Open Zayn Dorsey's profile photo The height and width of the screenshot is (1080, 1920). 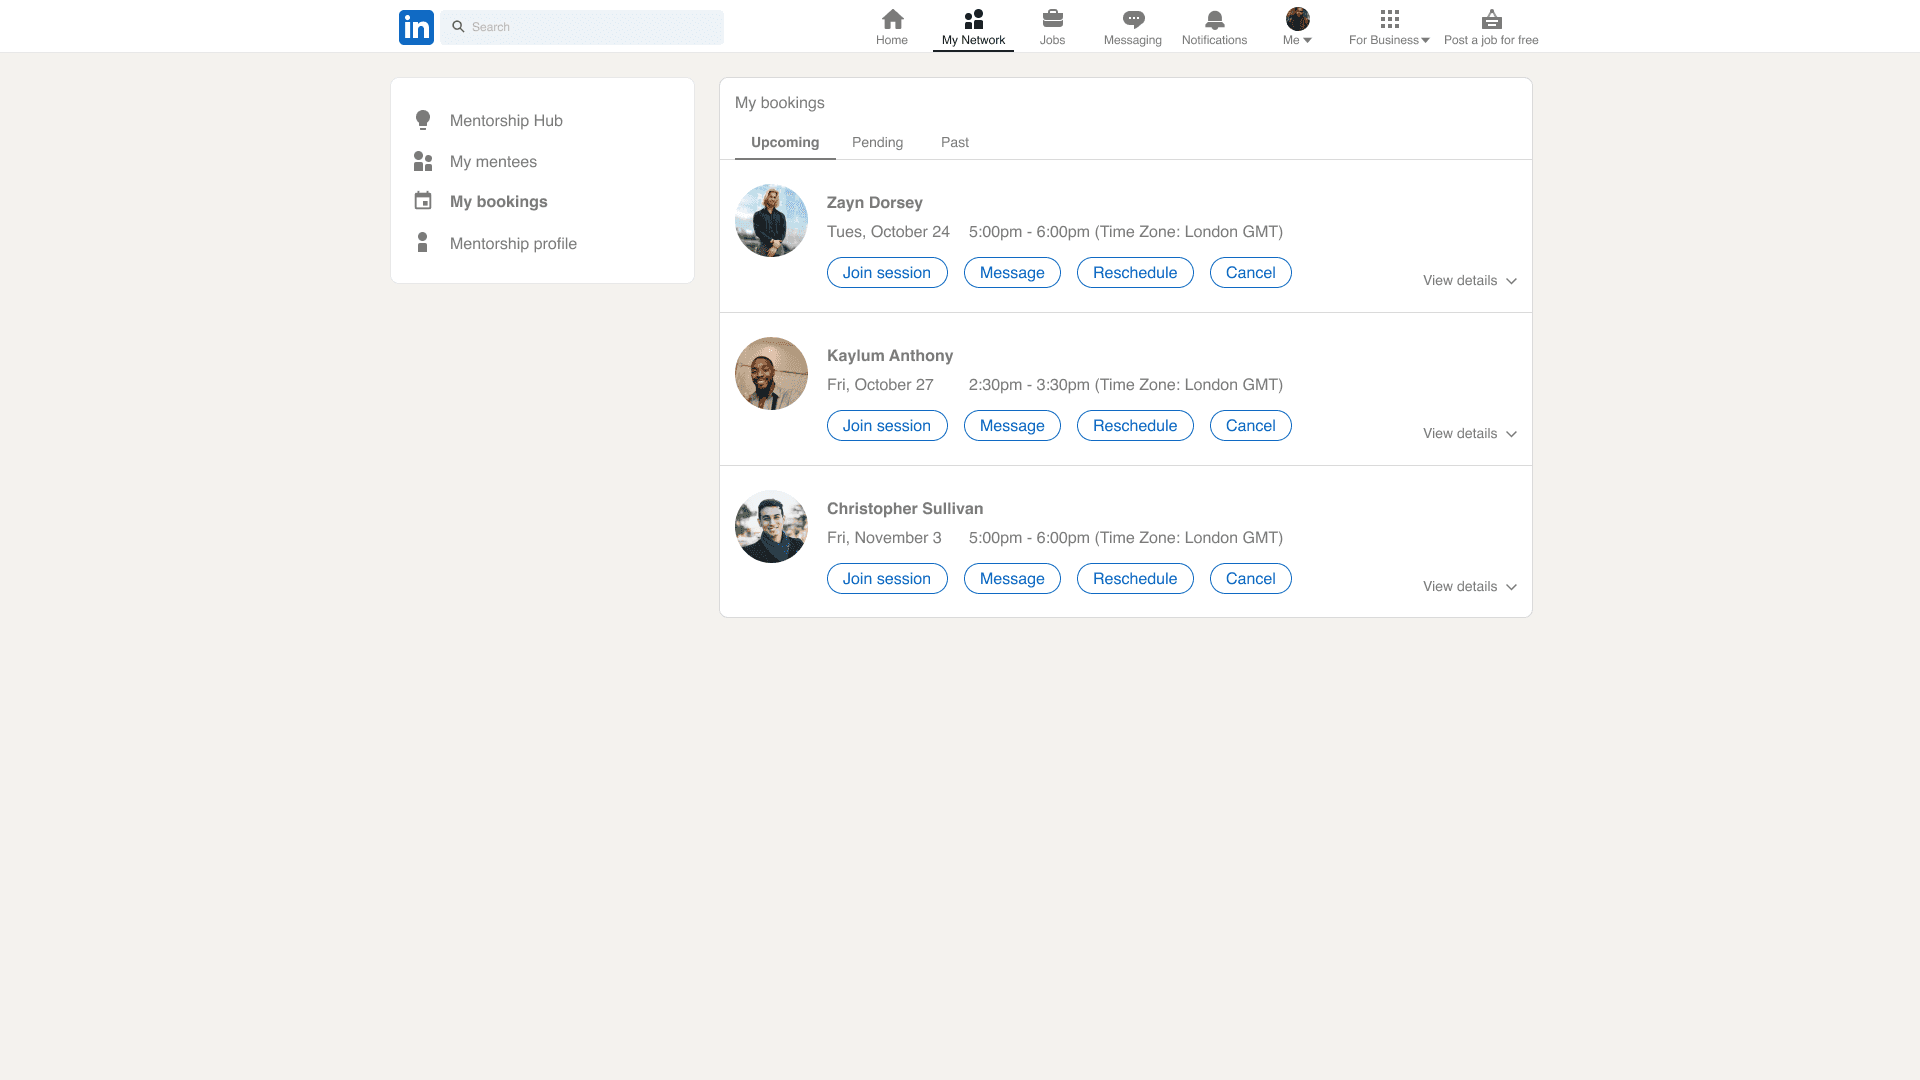(771, 220)
